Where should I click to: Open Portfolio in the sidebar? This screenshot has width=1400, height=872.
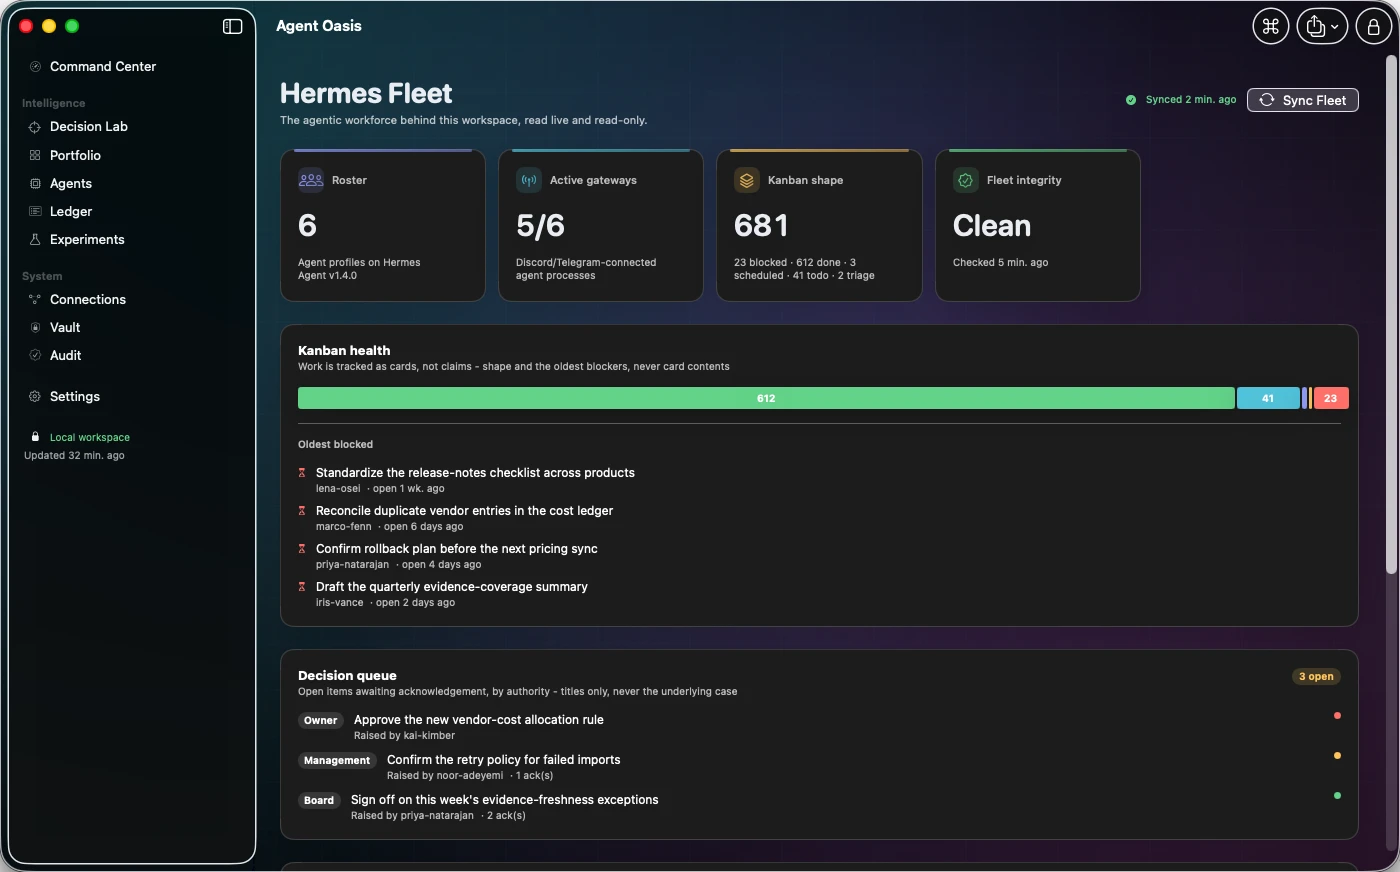(x=75, y=156)
